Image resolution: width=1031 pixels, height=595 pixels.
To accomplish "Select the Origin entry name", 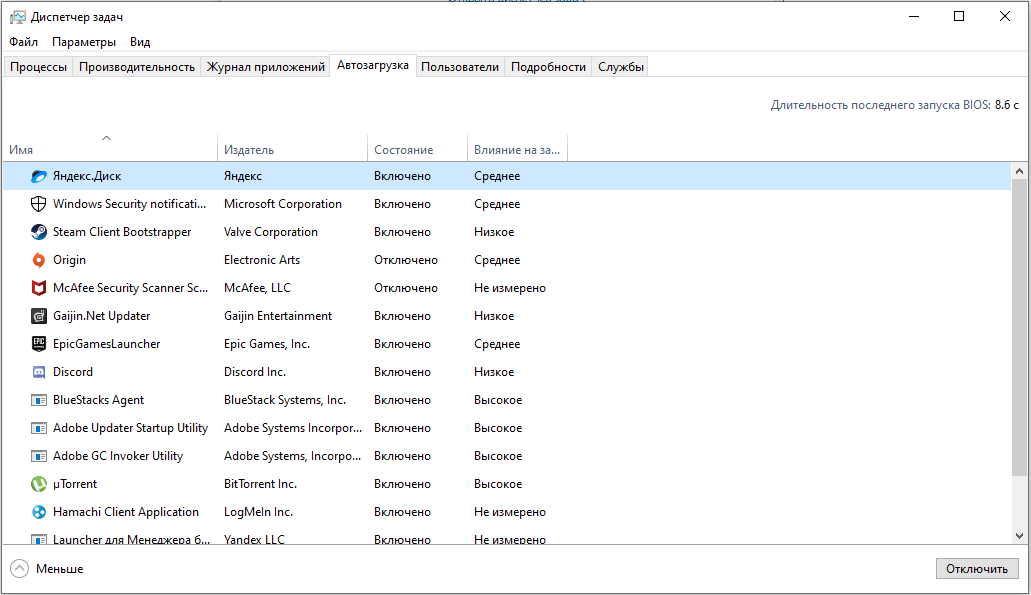I will coord(69,260).
